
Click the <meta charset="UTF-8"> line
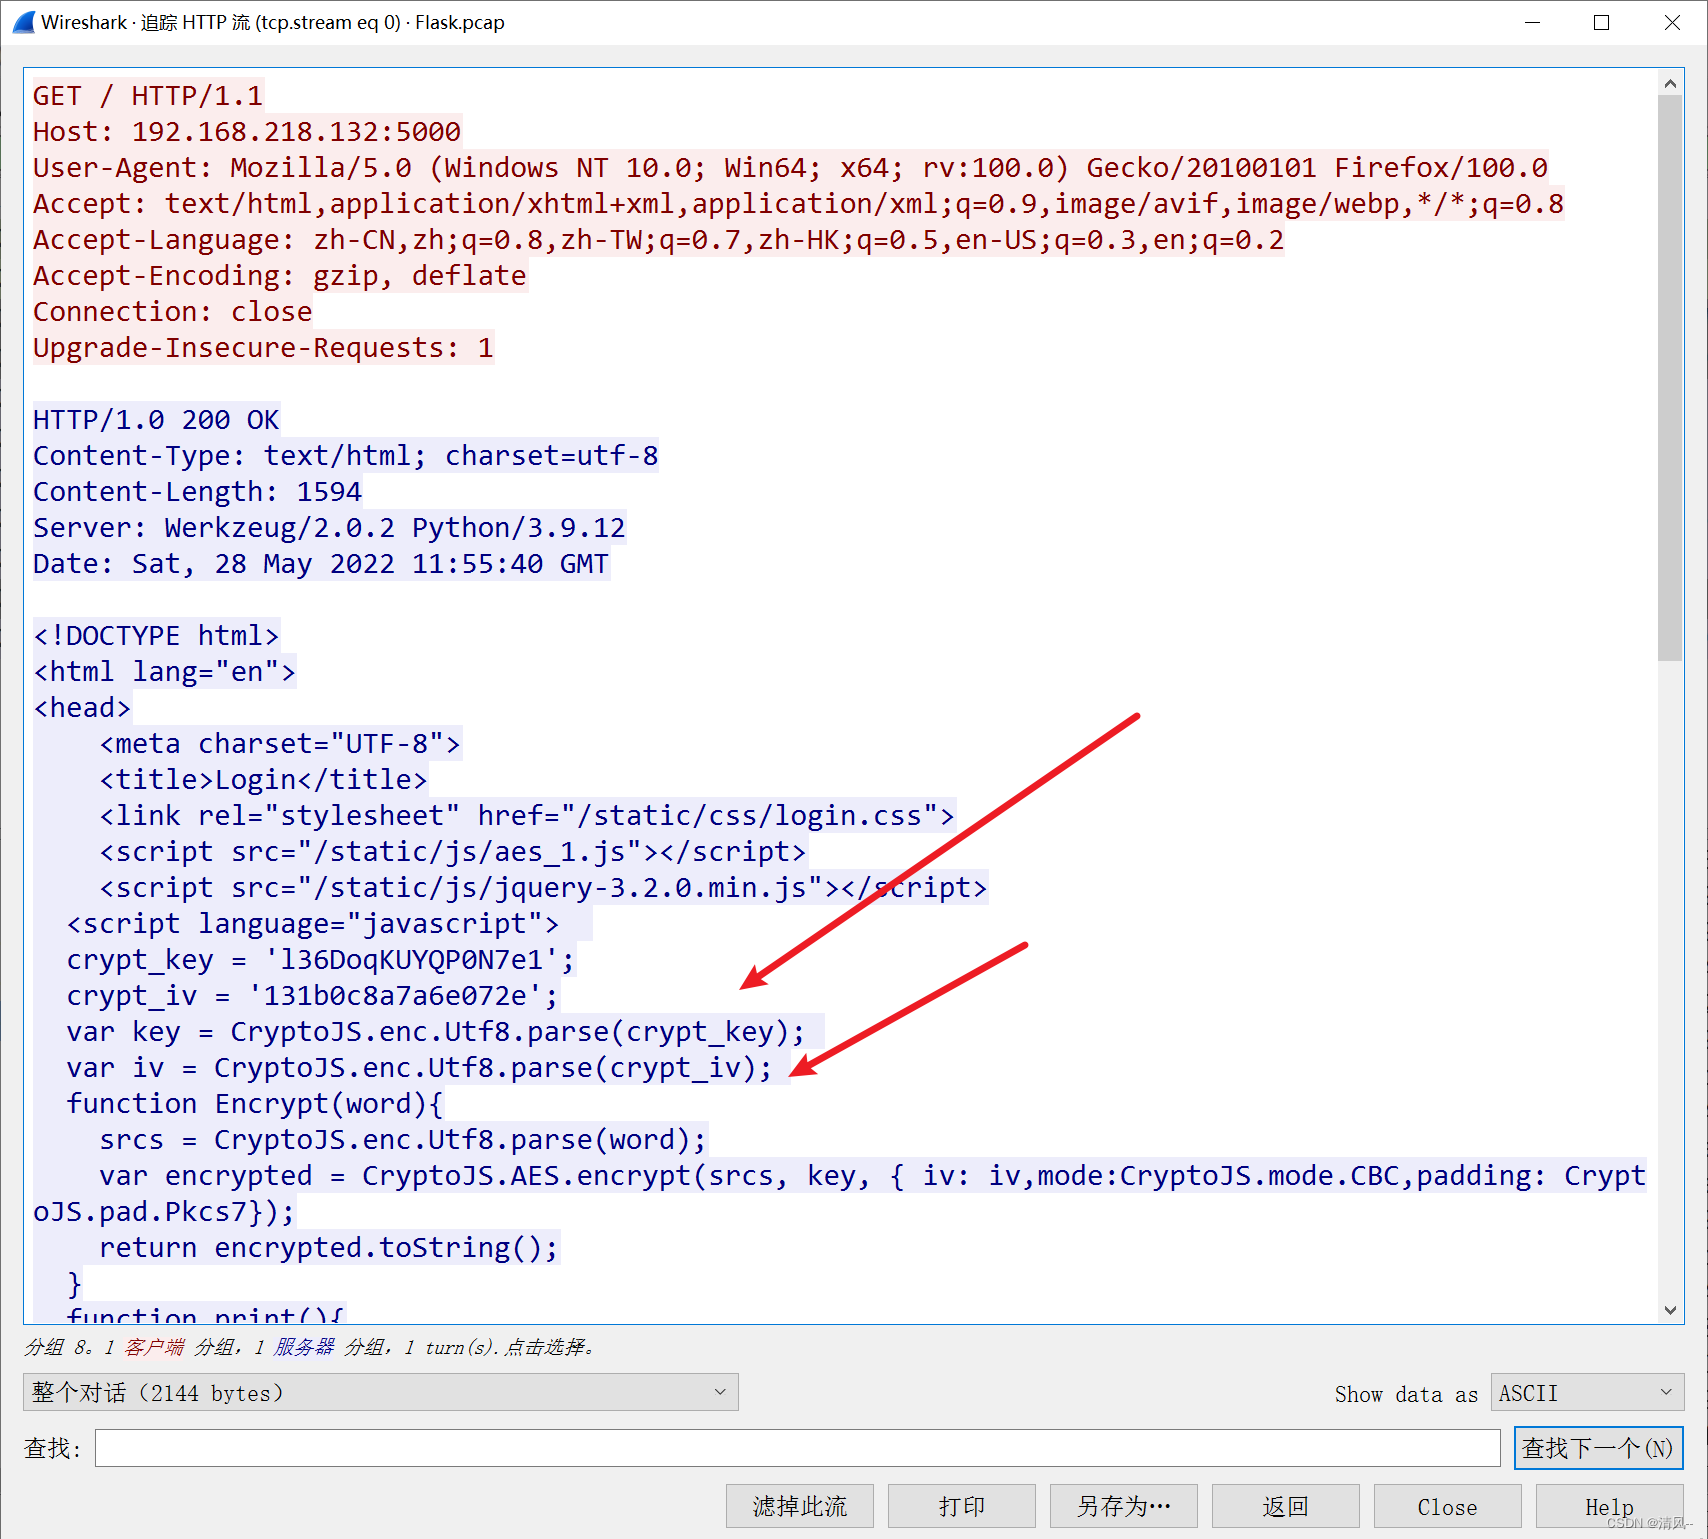(280, 744)
